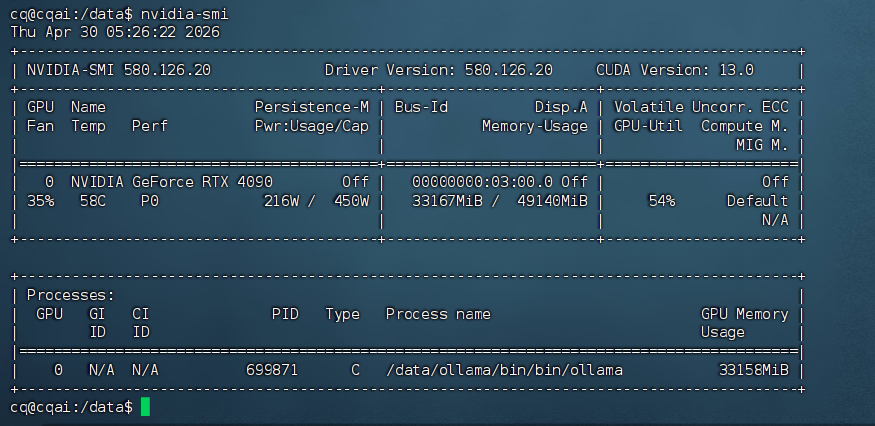The image size is (875, 426).
Task: Click the 54% GPU utilization value
Action: [x=662, y=201]
